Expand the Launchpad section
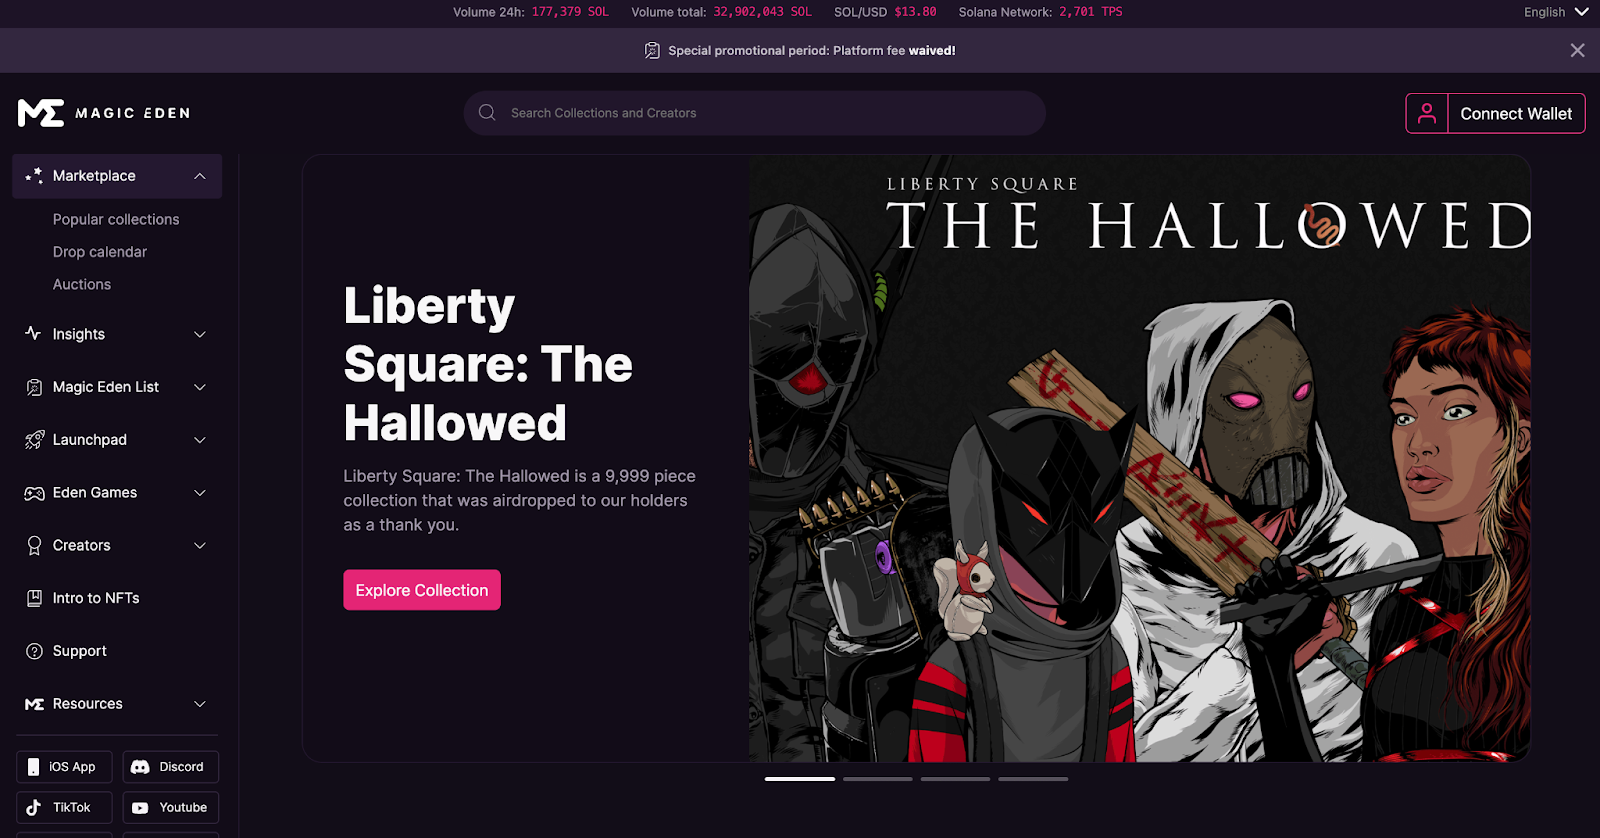Image resolution: width=1600 pixels, height=838 pixels. (117, 440)
